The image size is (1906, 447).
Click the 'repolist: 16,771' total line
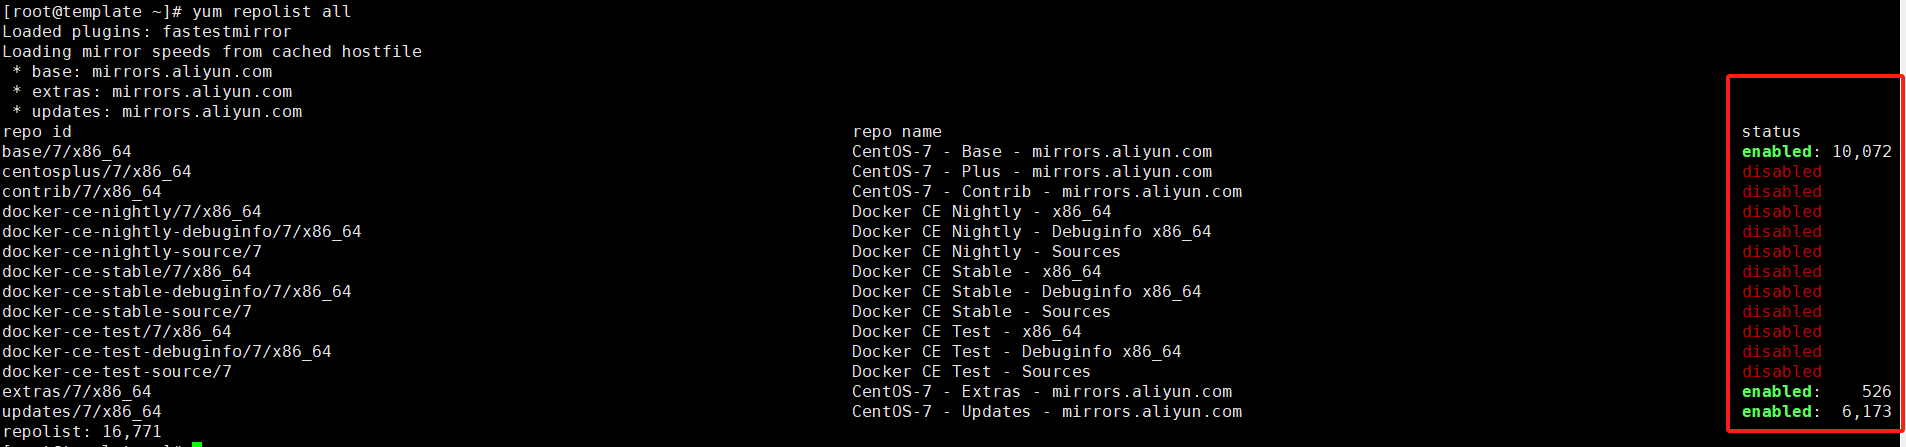[82, 432]
